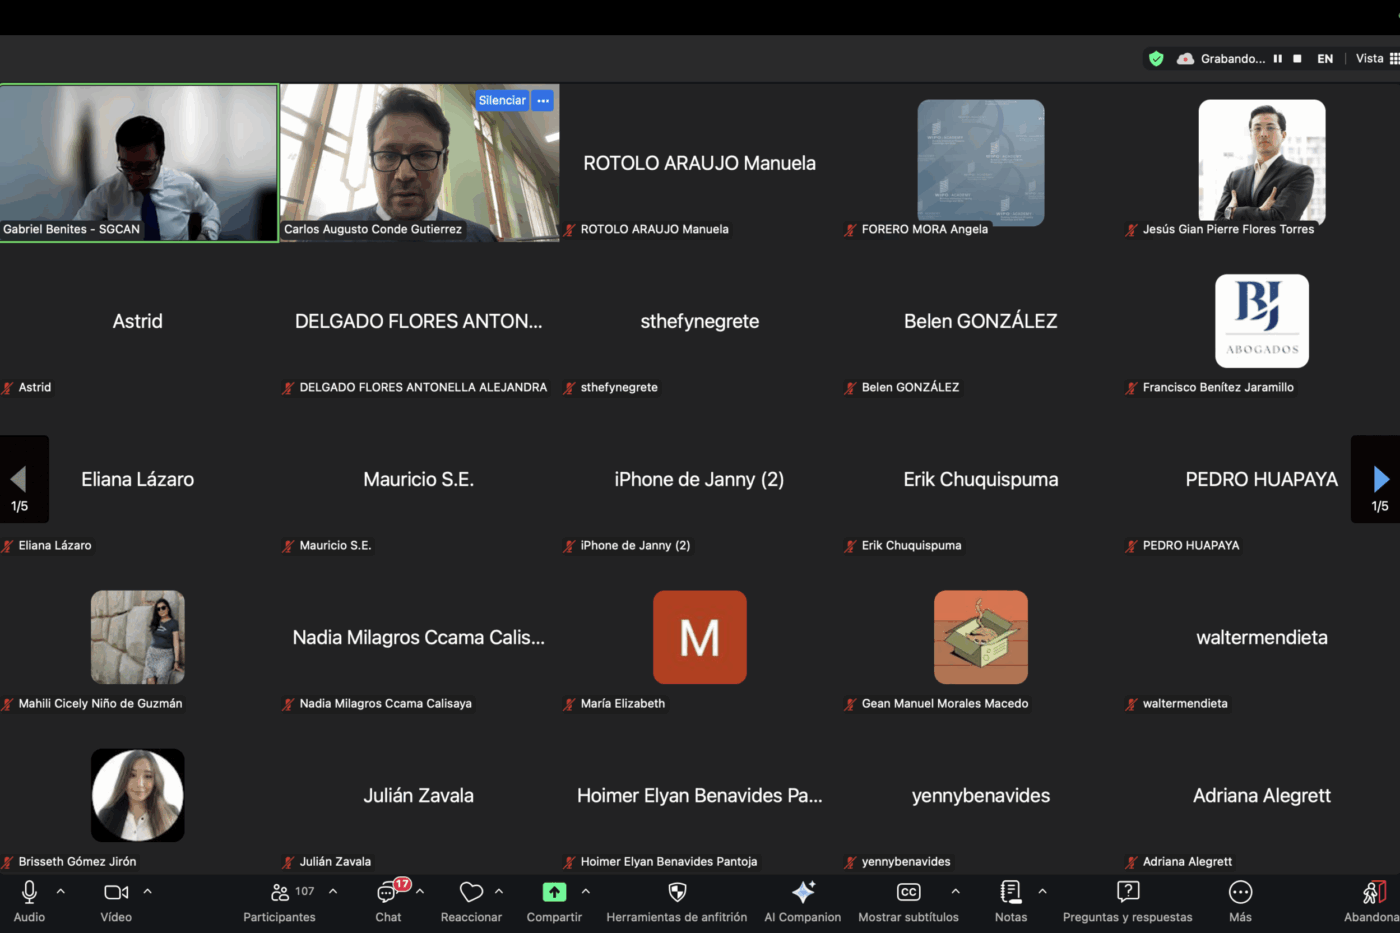Open Herramientas de anfitrión shield icon
Screen dimensions: 1400x933
coord(677,892)
